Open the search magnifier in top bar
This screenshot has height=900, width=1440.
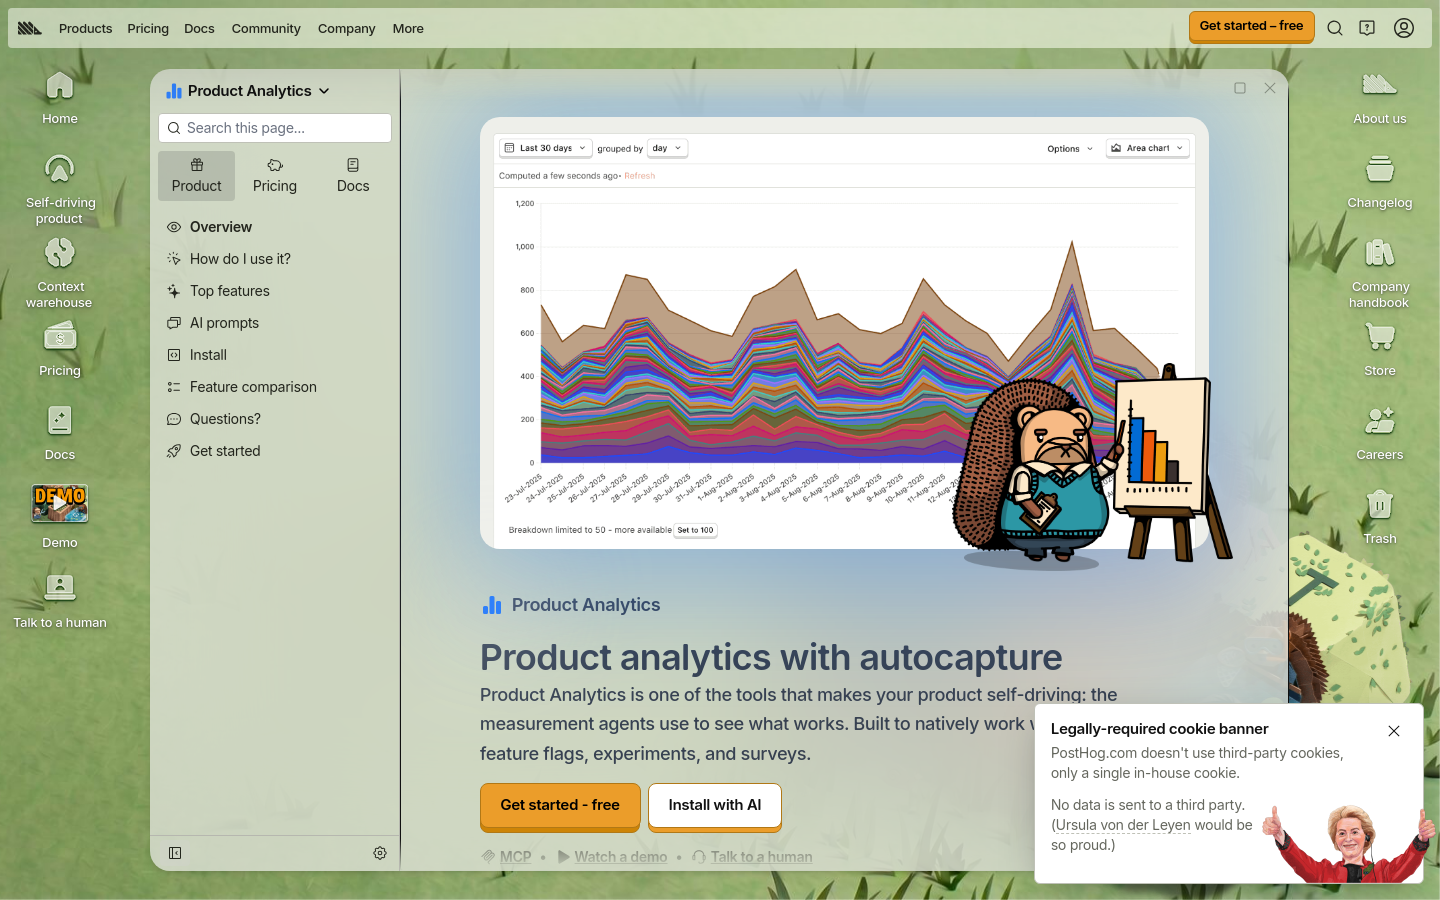pyautogui.click(x=1335, y=28)
